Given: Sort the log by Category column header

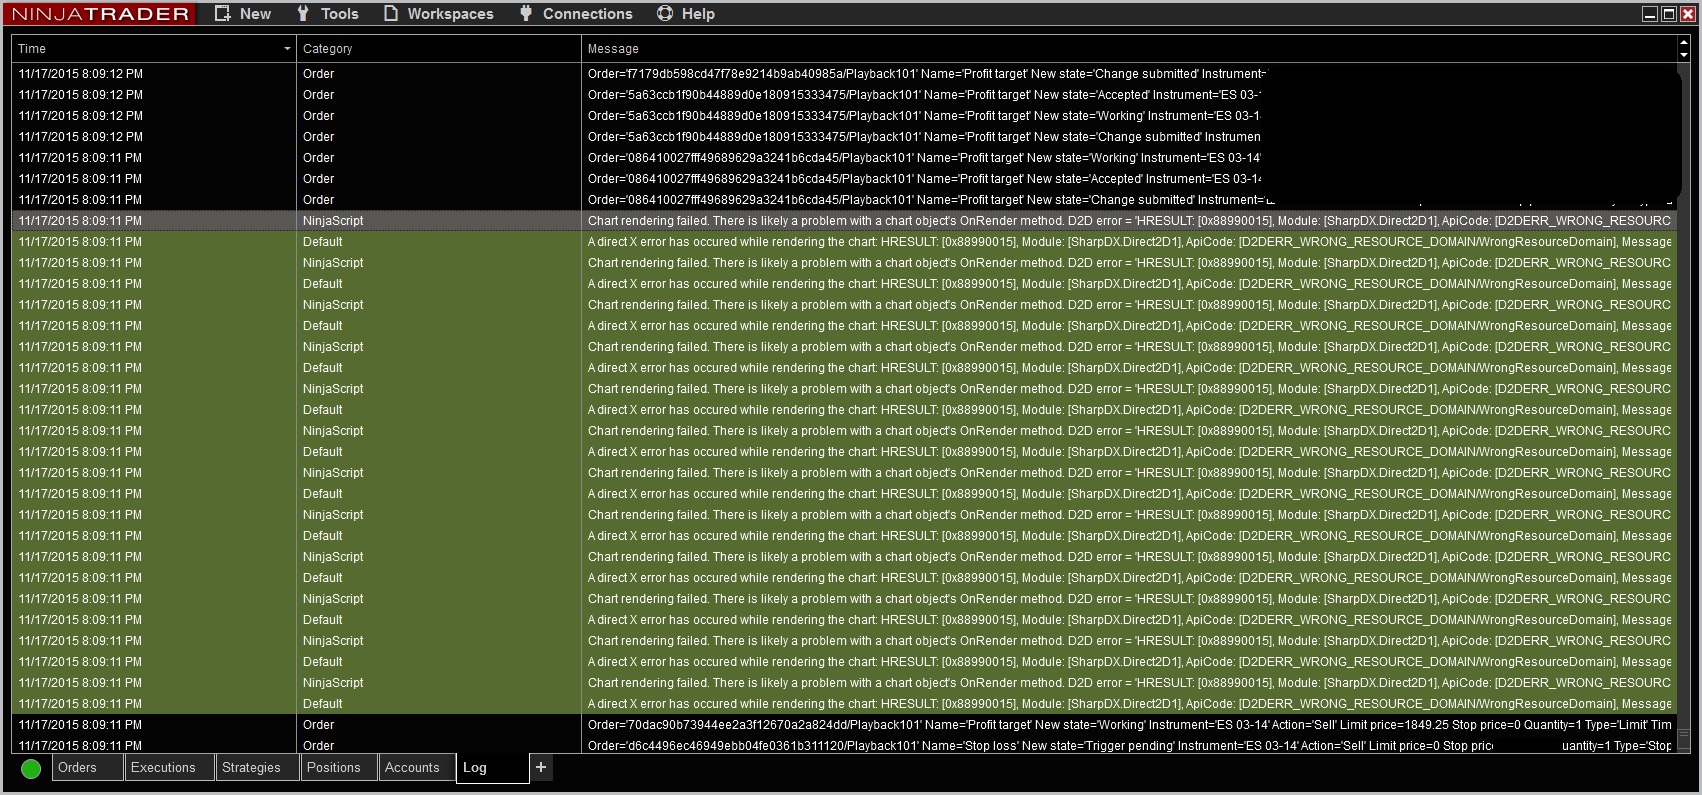Looking at the screenshot, I should [x=438, y=49].
